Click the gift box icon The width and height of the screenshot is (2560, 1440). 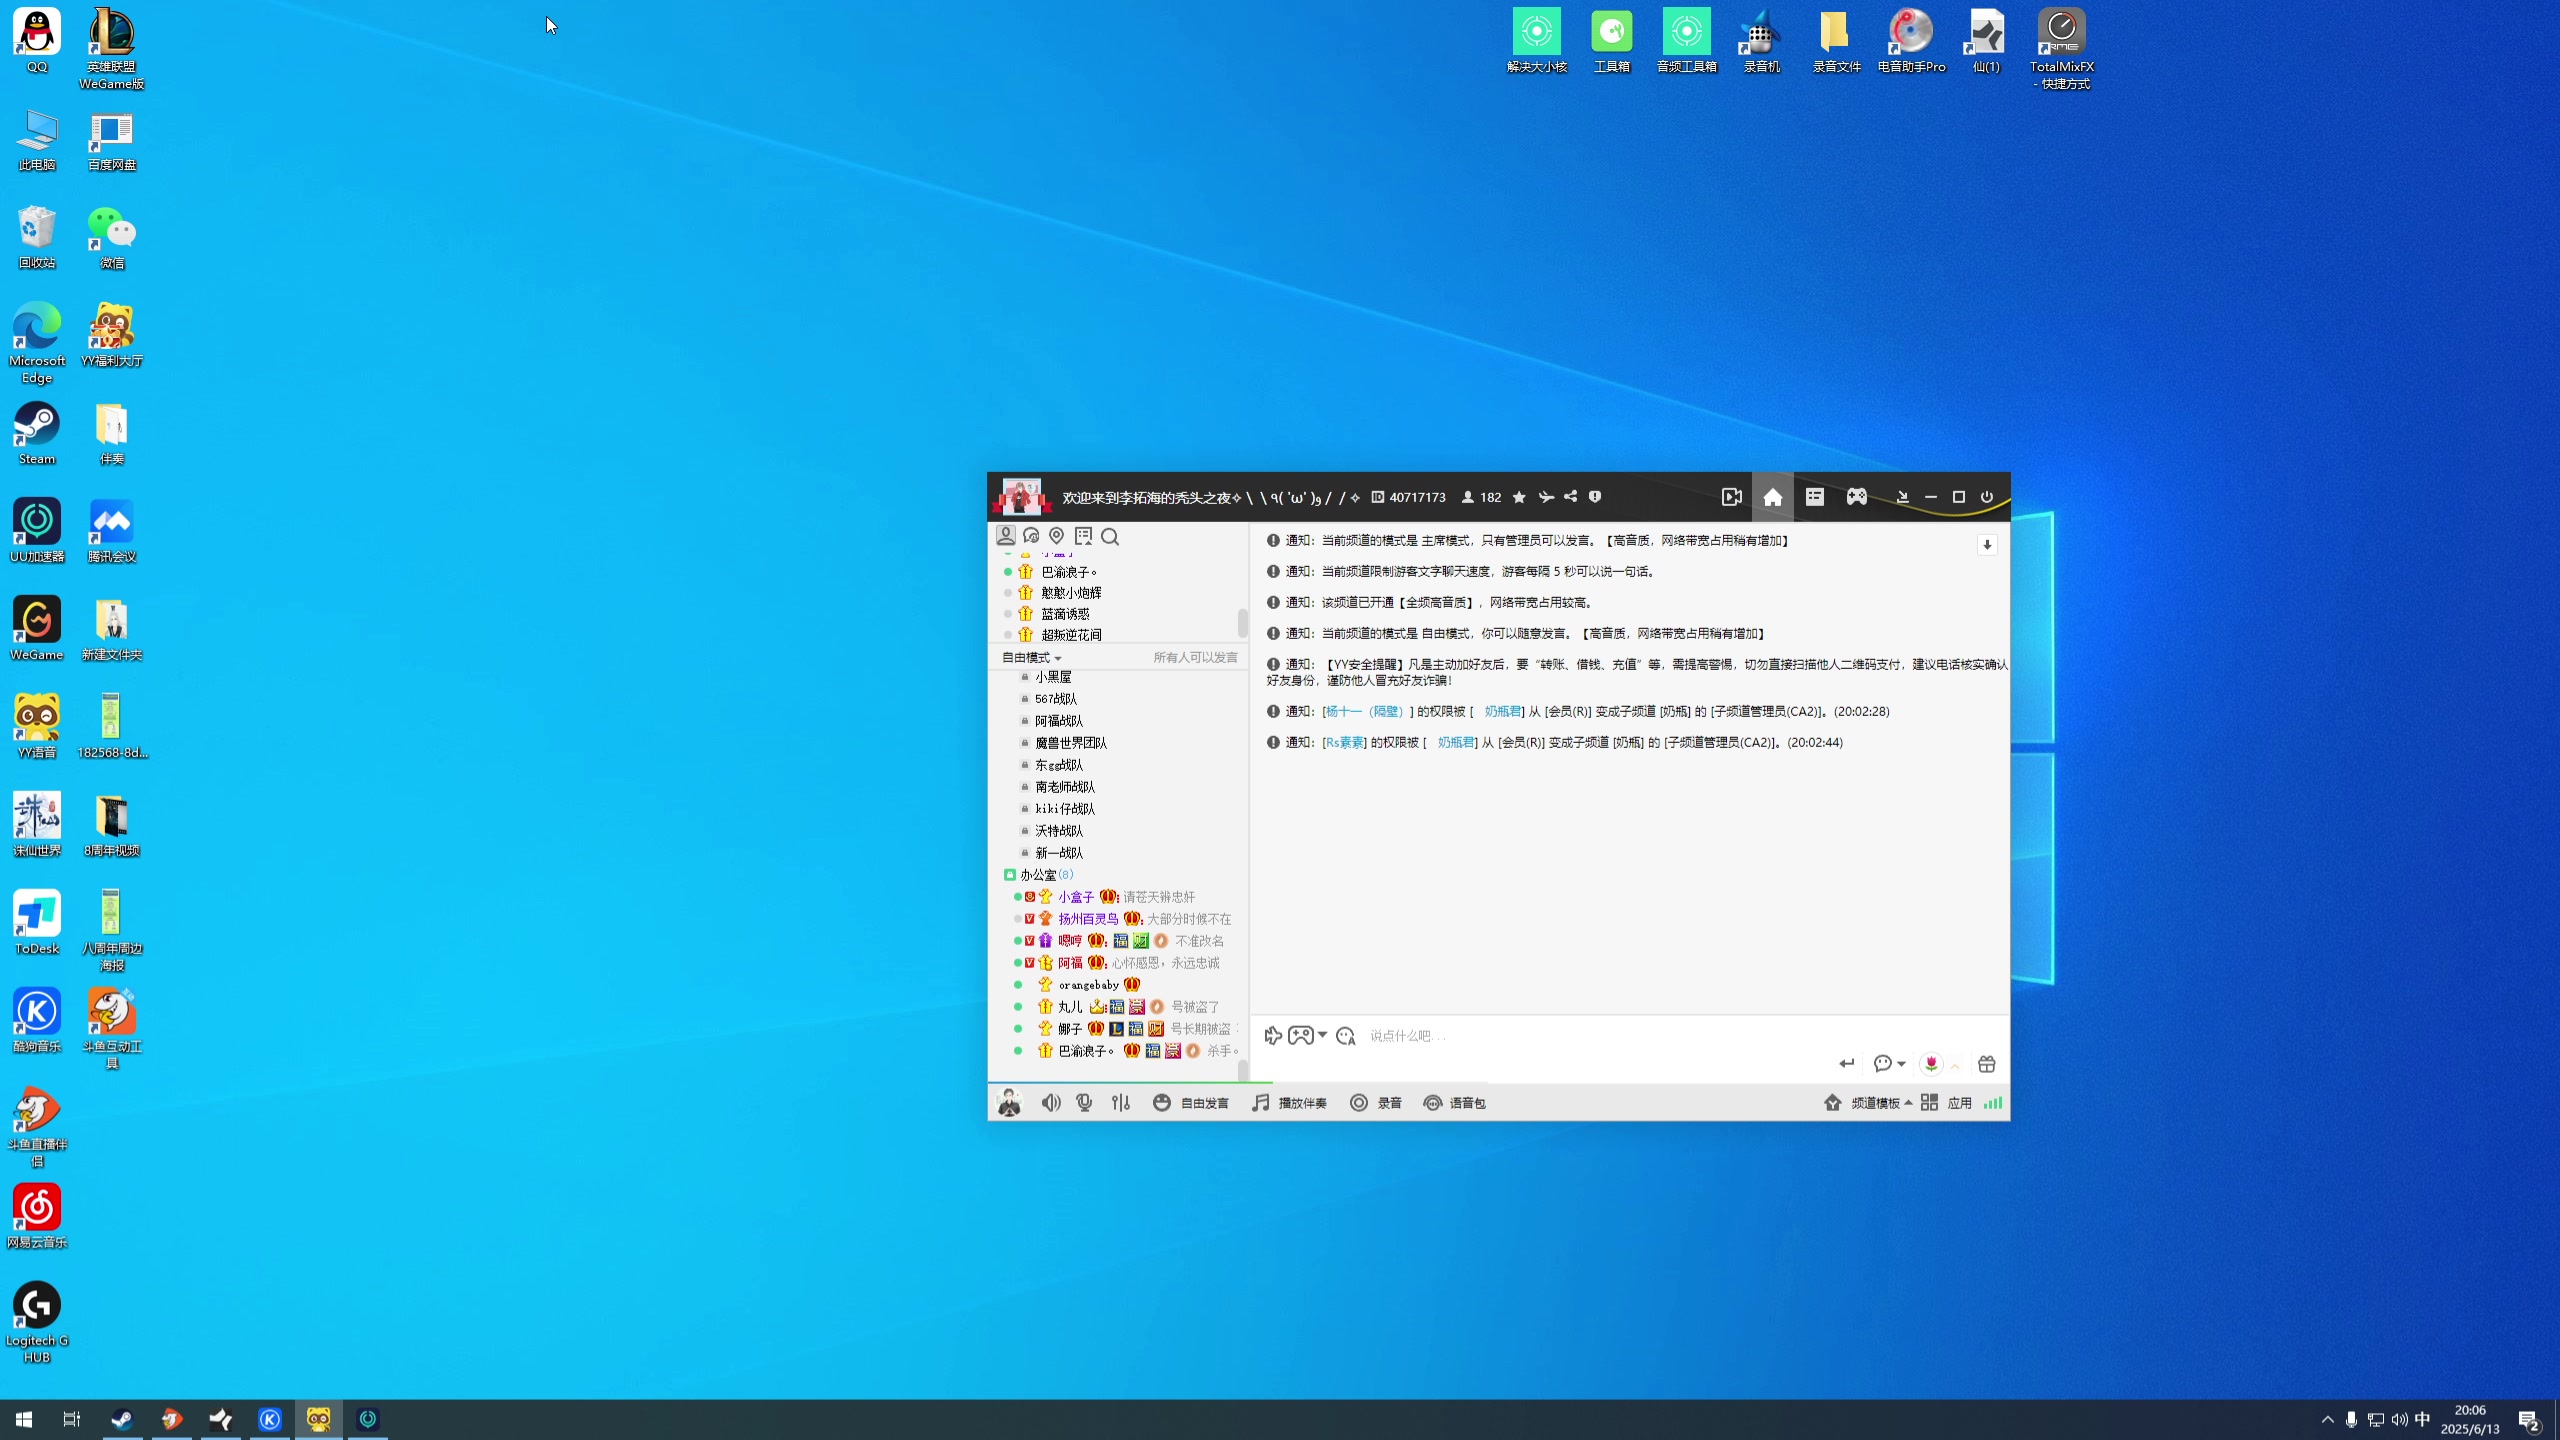tap(1987, 1064)
